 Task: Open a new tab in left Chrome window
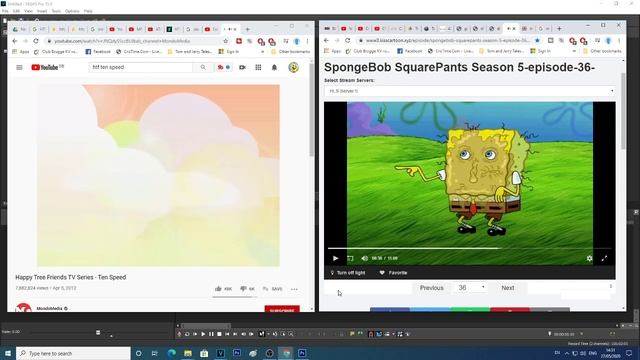[247, 29]
